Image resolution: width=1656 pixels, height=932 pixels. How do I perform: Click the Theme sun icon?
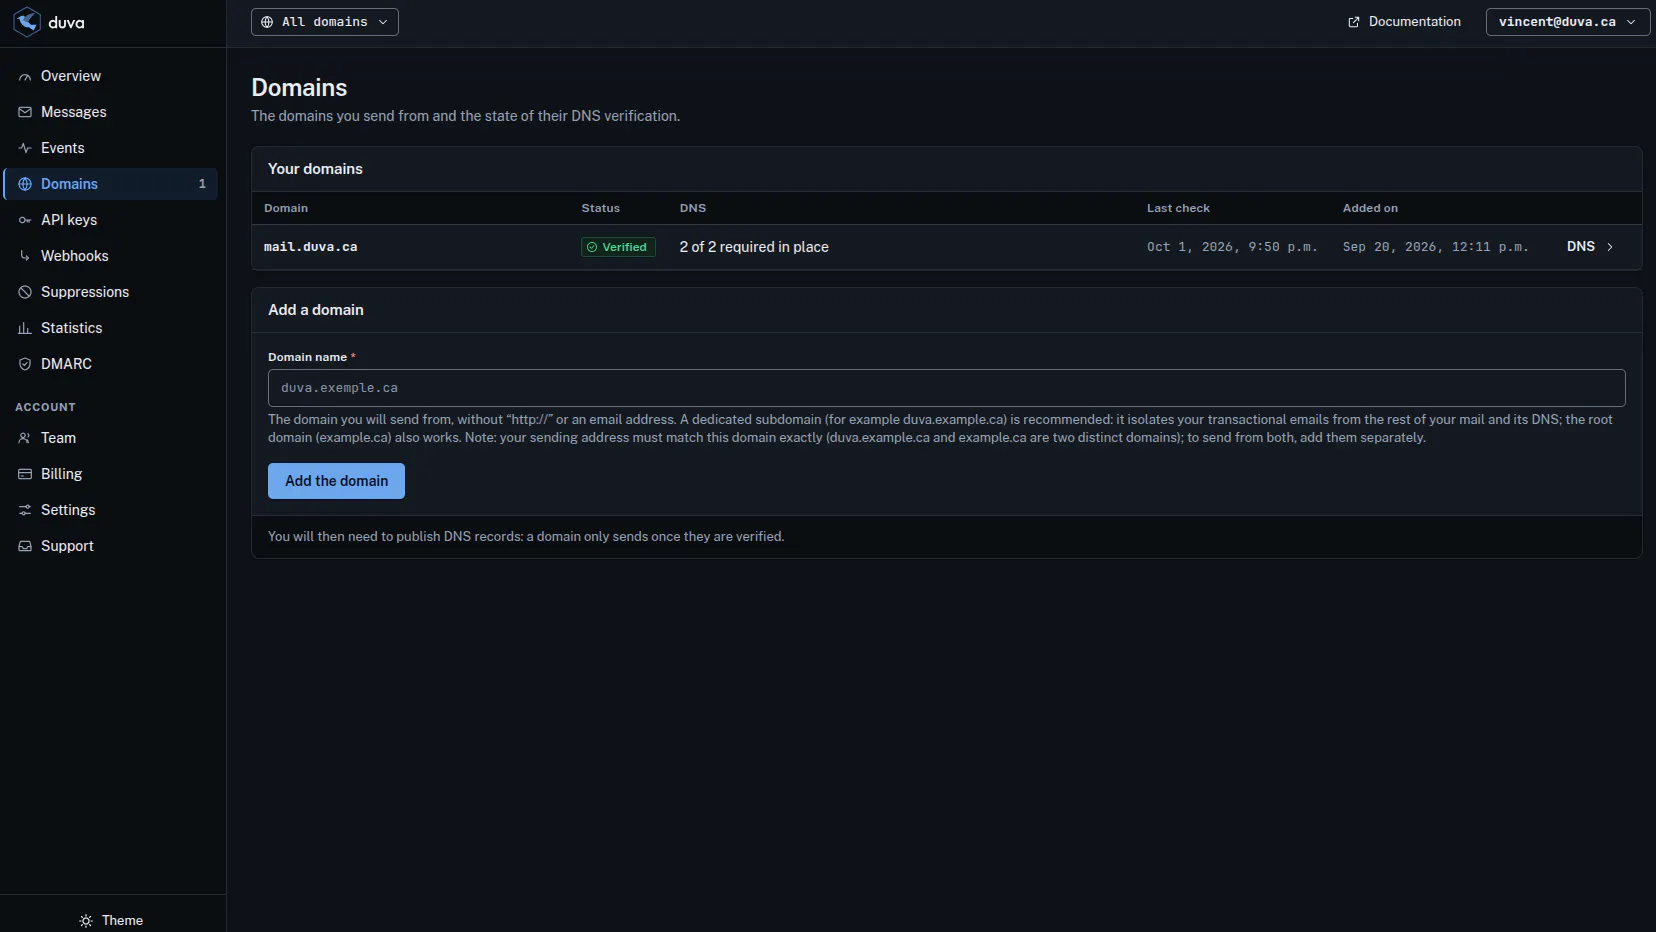pyautogui.click(x=86, y=921)
